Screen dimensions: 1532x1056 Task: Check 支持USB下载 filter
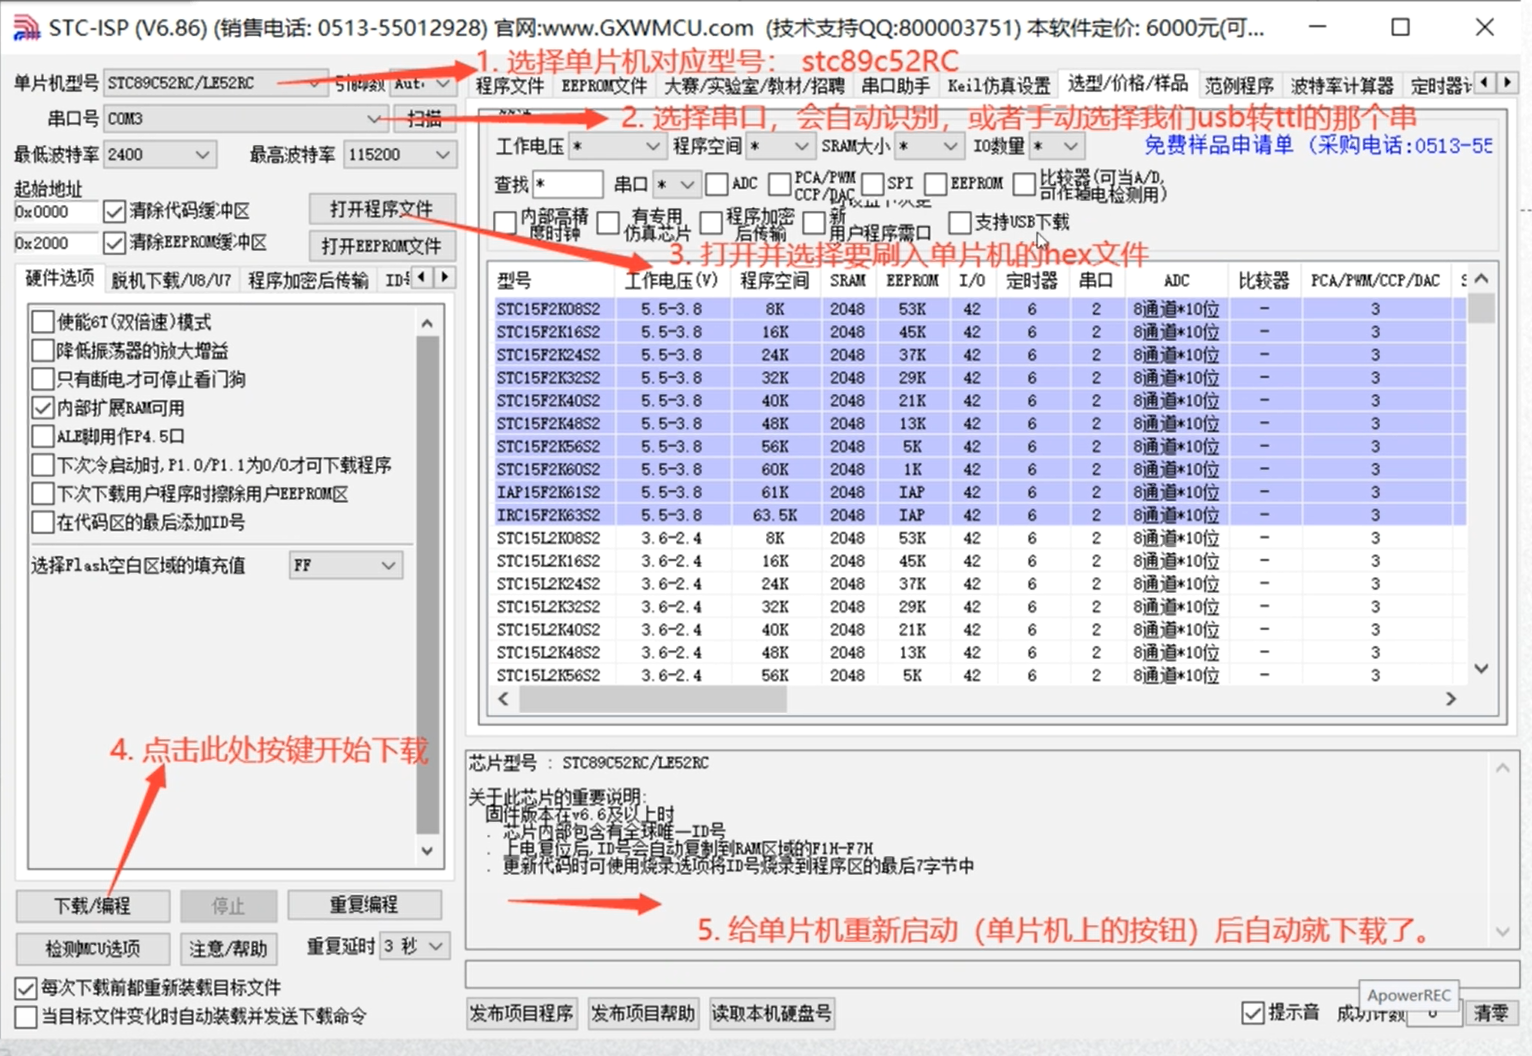click(x=960, y=222)
